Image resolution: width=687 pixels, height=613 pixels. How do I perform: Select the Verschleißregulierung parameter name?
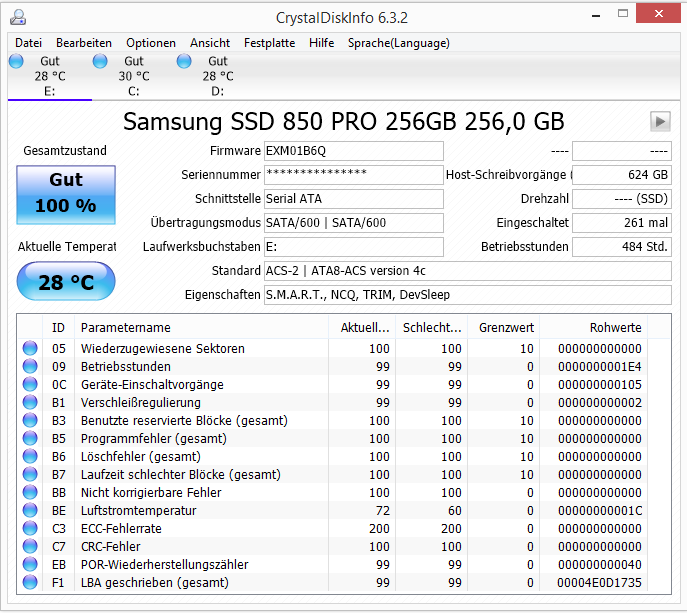point(141,402)
